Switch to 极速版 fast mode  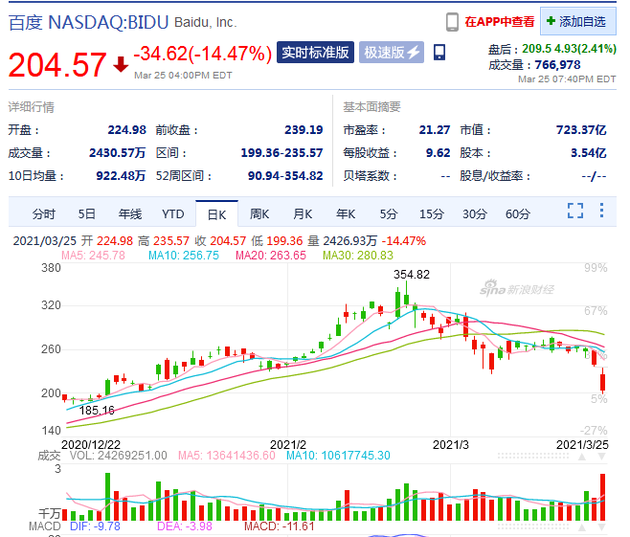point(391,52)
